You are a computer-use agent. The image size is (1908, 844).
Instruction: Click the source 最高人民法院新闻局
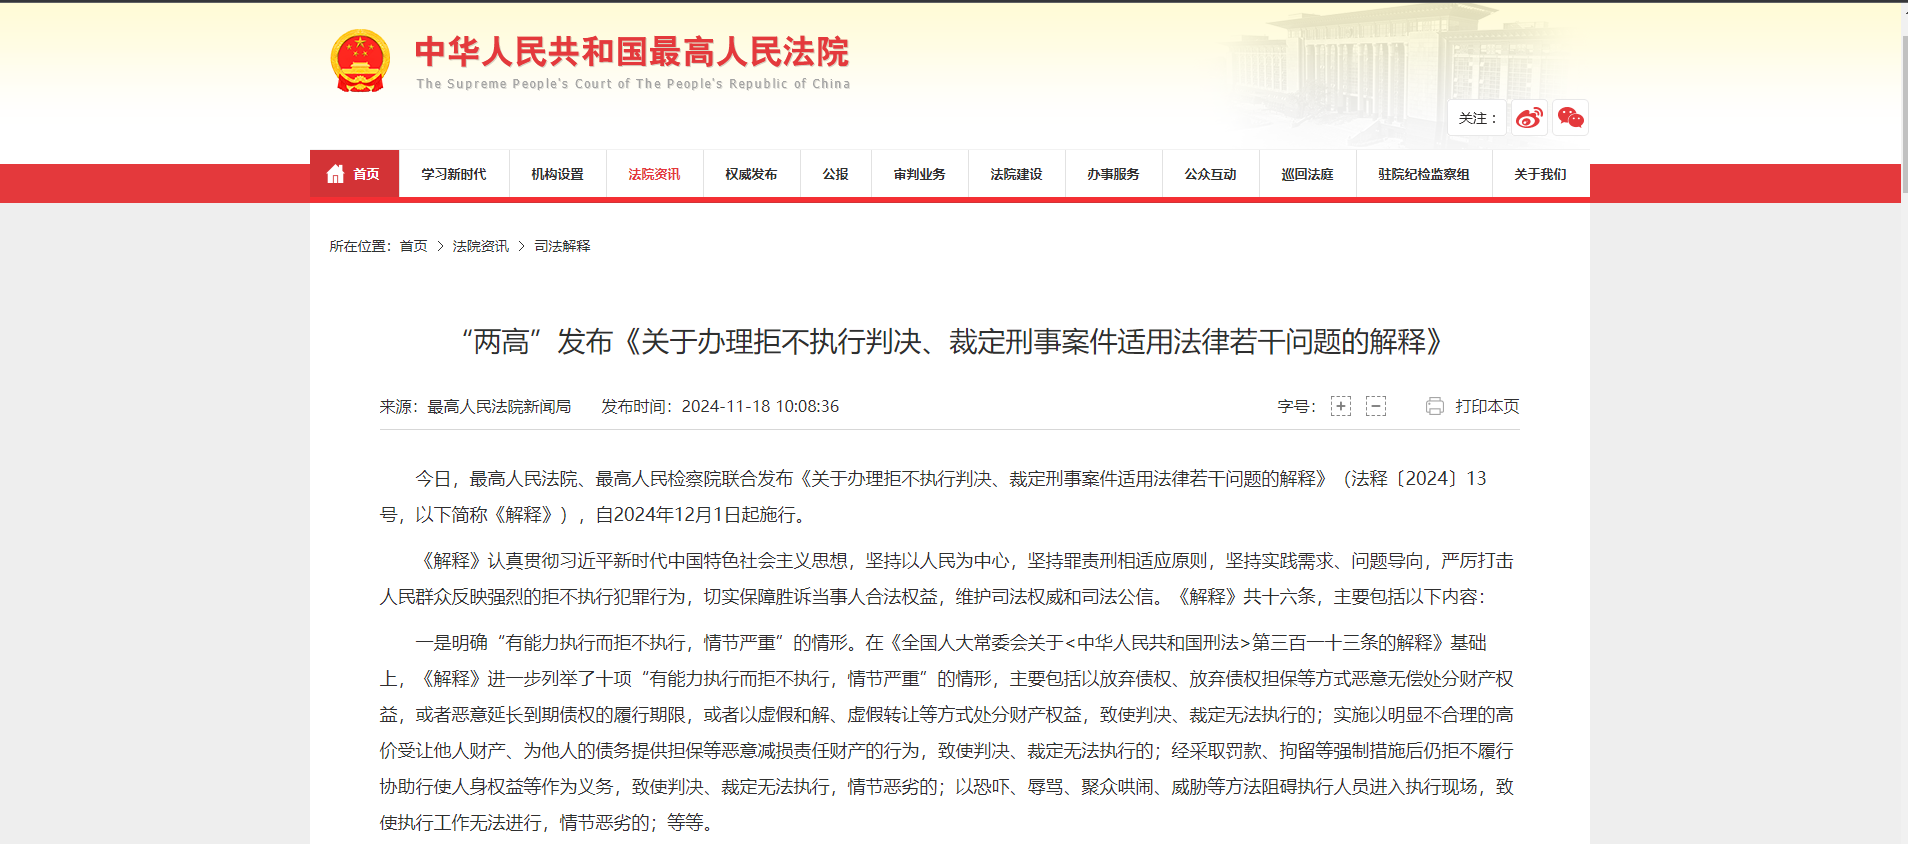tap(499, 406)
